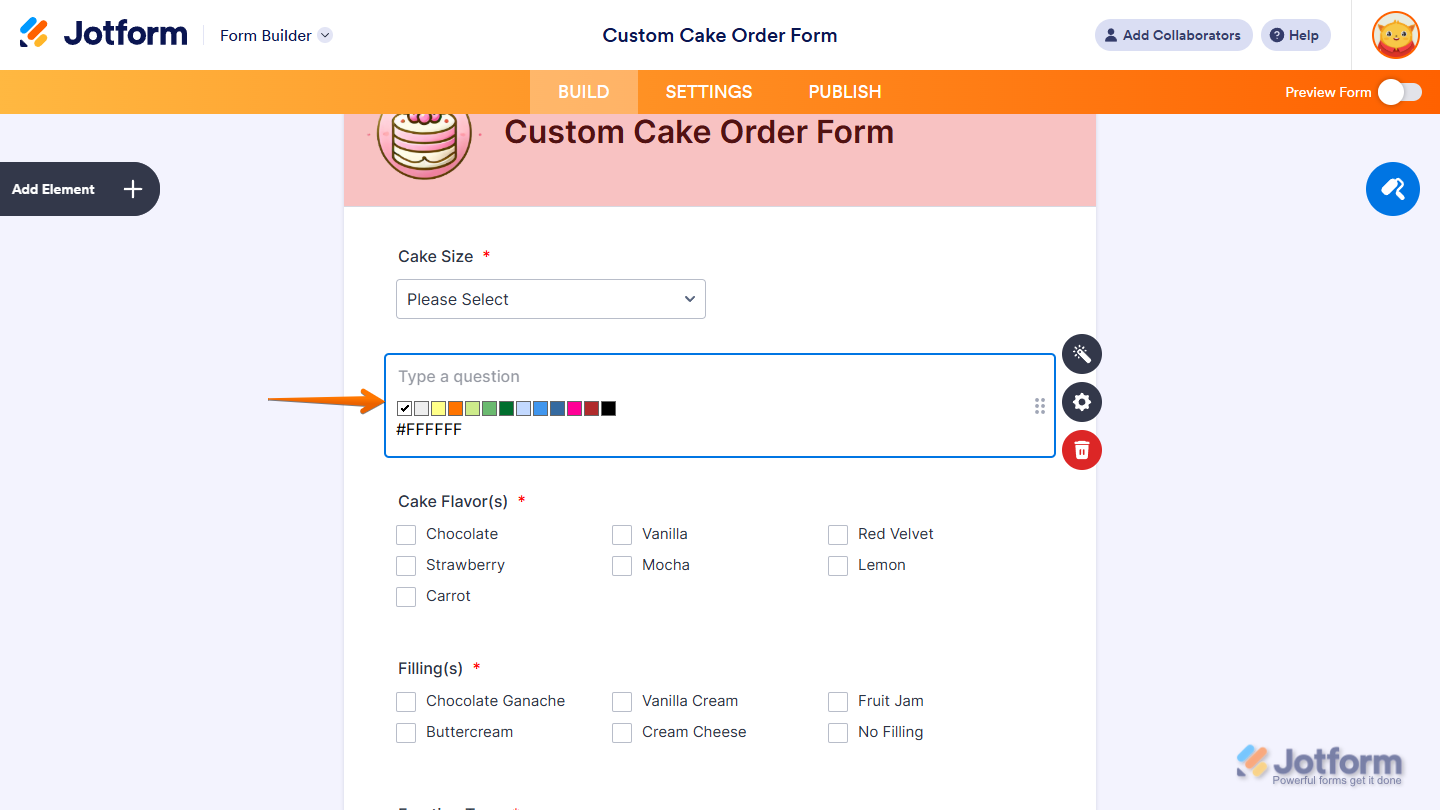The image size is (1440, 810).
Task: Select the pink swatch in the color palette
Action: 574,408
